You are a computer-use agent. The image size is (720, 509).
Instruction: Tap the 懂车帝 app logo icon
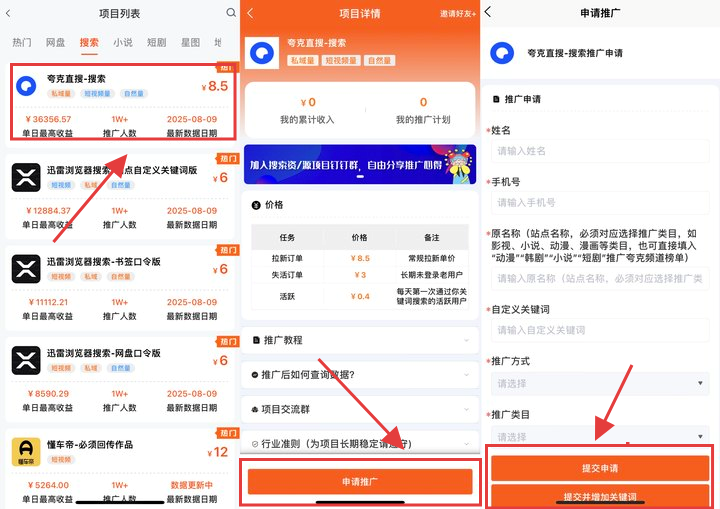click(x=25, y=452)
